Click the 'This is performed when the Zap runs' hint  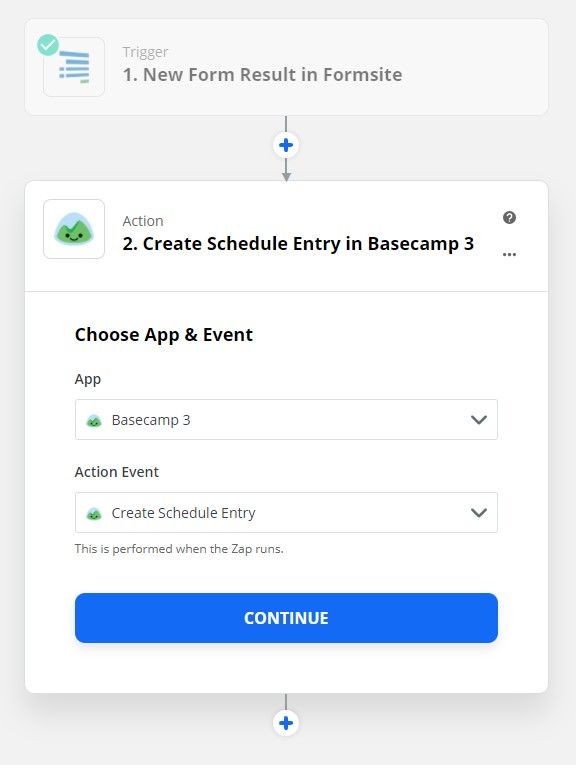point(179,549)
